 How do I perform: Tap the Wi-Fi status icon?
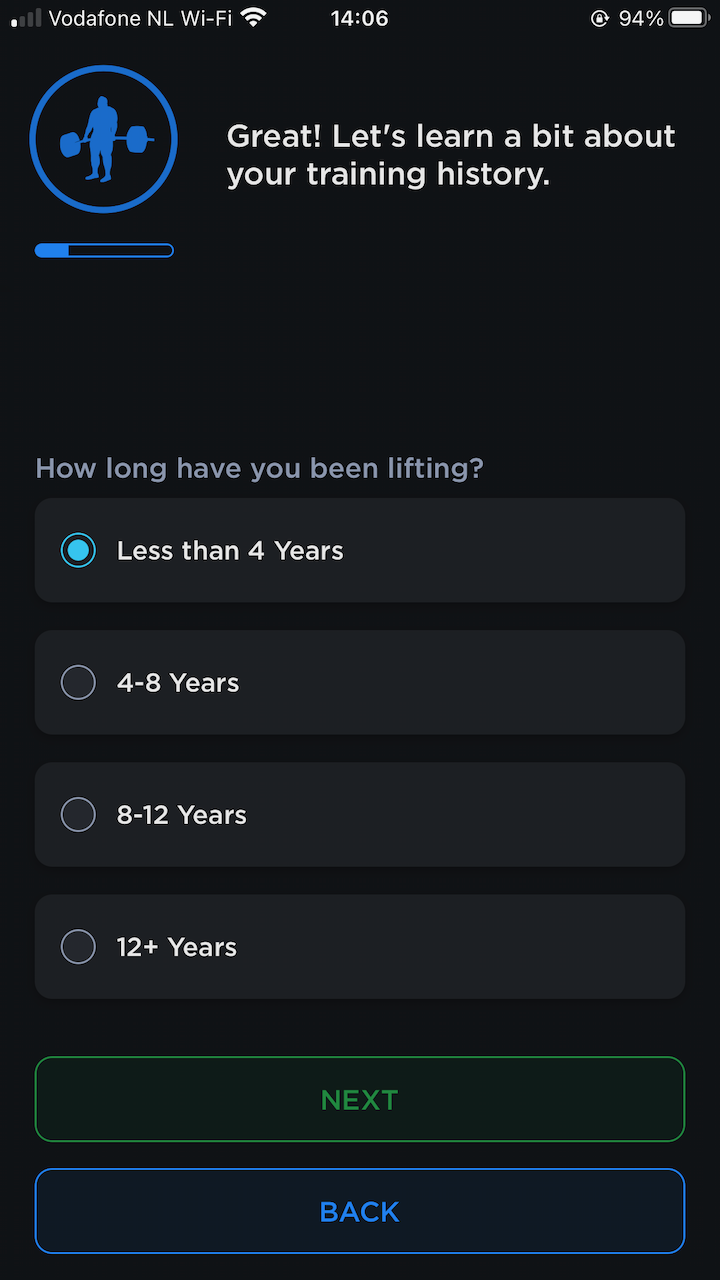pyautogui.click(x=254, y=18)
